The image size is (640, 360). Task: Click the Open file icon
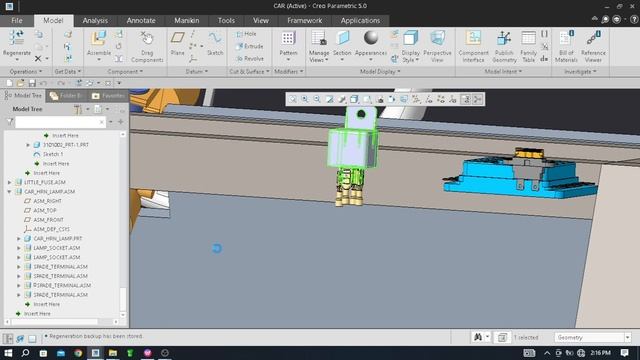click(x=20, y=83)
